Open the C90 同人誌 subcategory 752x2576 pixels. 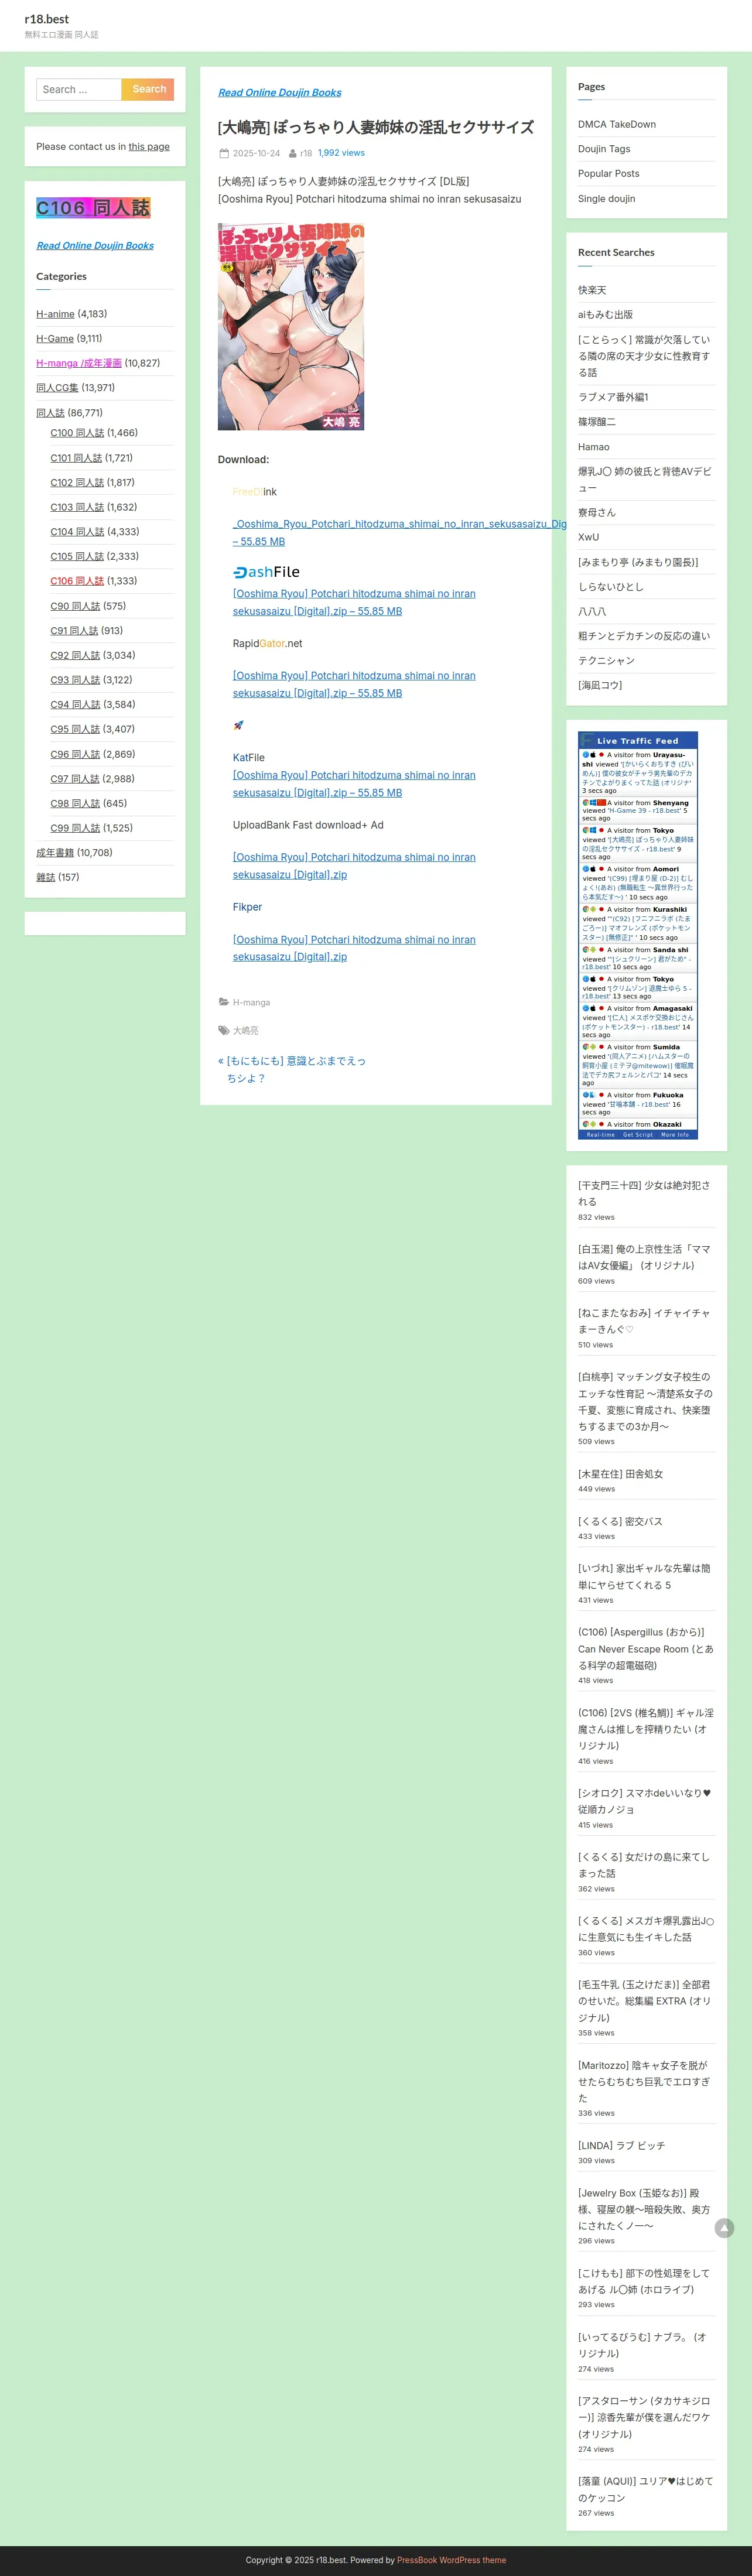coord(75,606)
